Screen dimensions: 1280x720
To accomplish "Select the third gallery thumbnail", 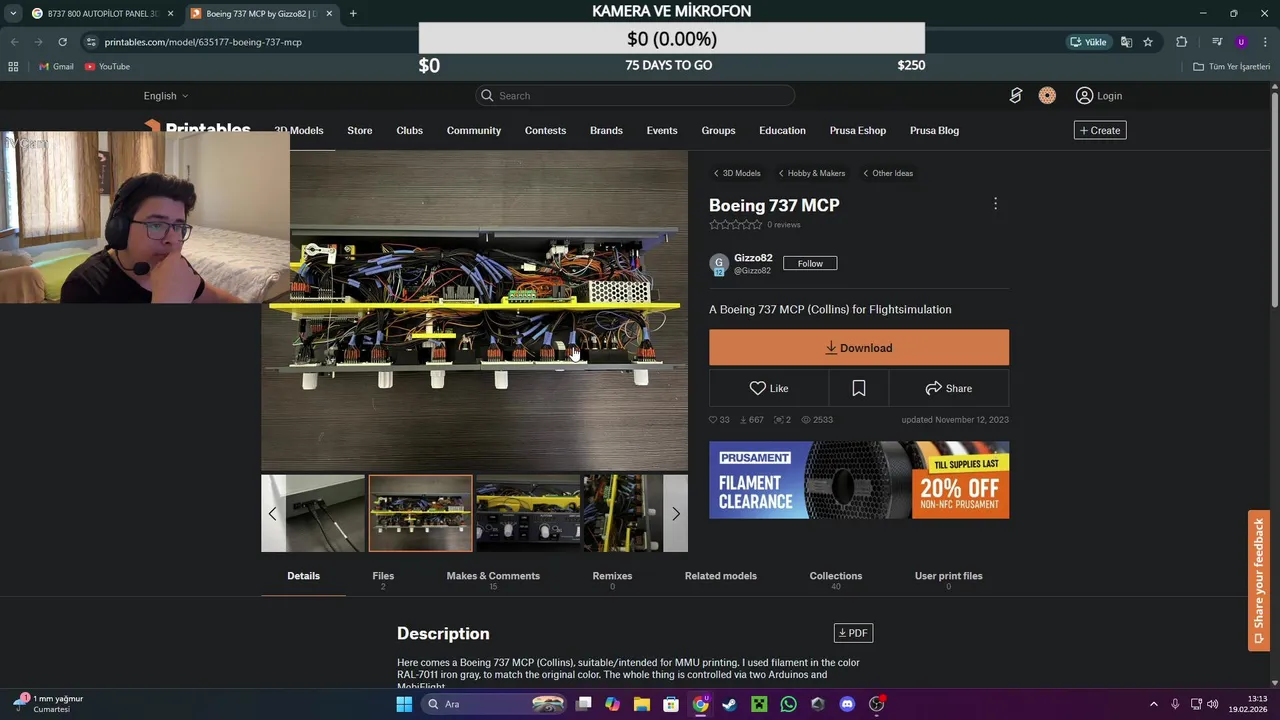I will 528,513.
